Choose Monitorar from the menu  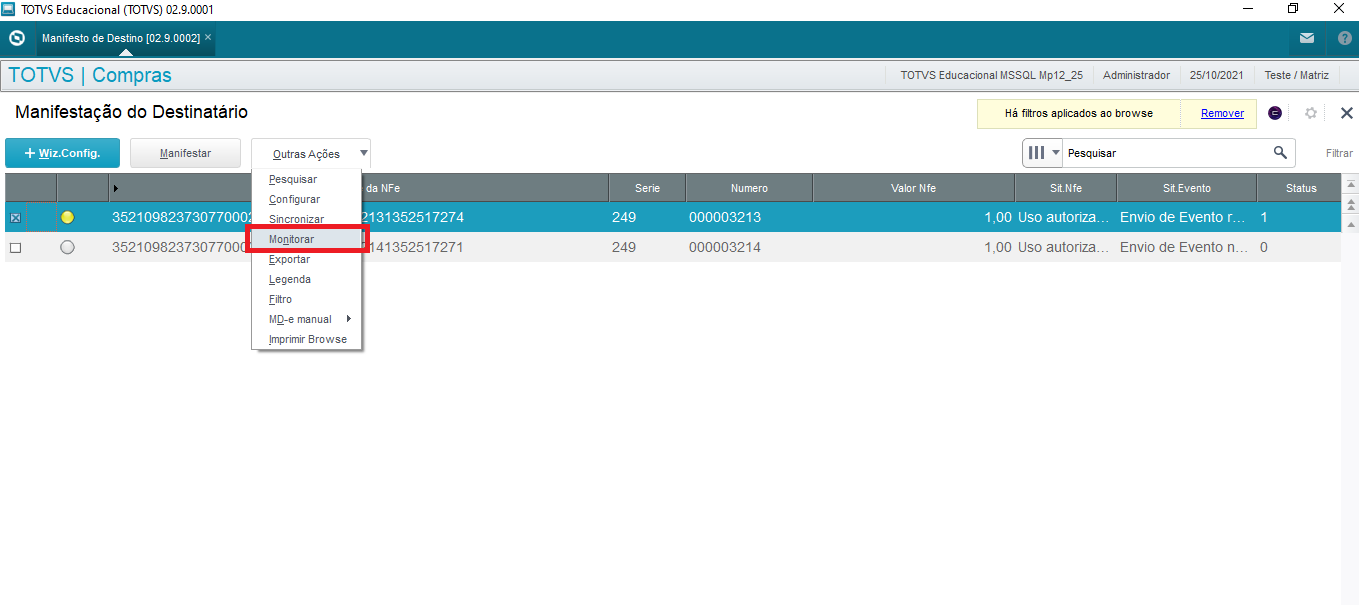[291, 239]
